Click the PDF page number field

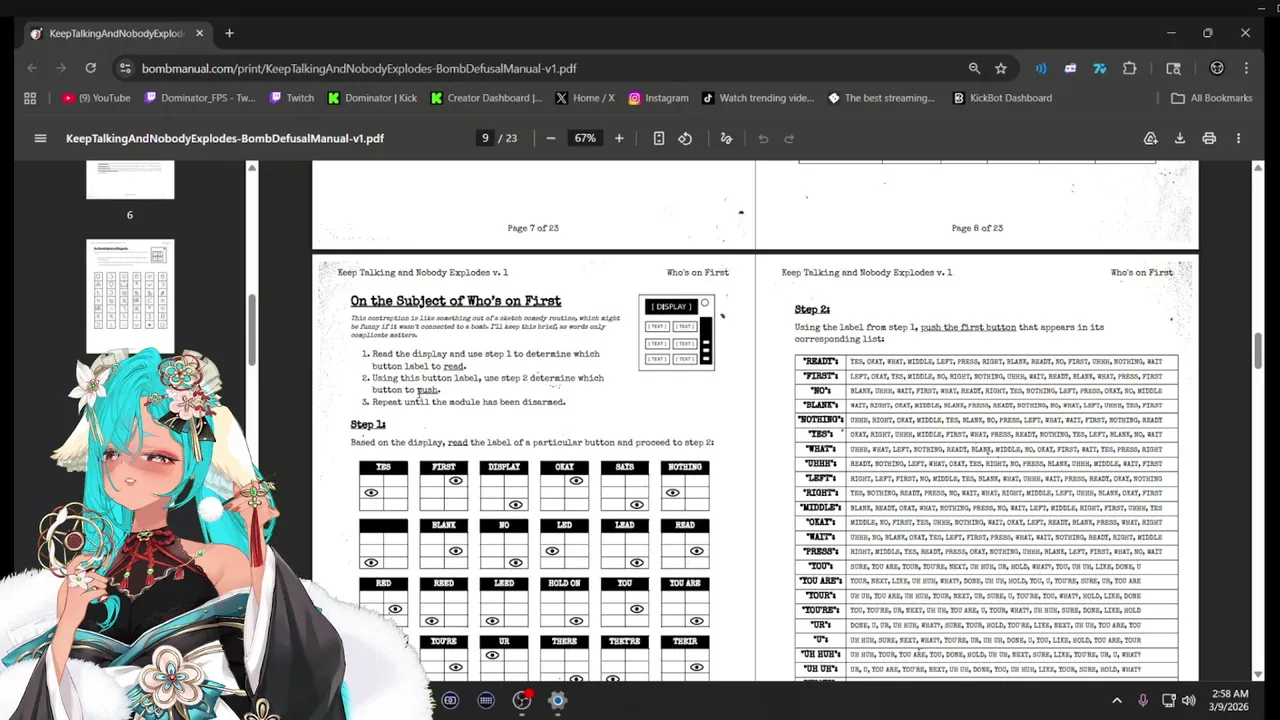485,138
